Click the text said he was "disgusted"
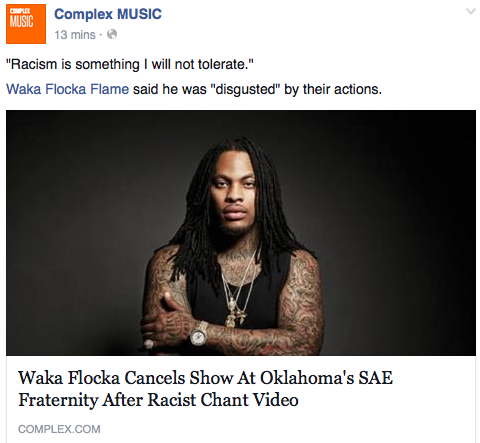The image size is (480, 443). click(x=206, y=89)
